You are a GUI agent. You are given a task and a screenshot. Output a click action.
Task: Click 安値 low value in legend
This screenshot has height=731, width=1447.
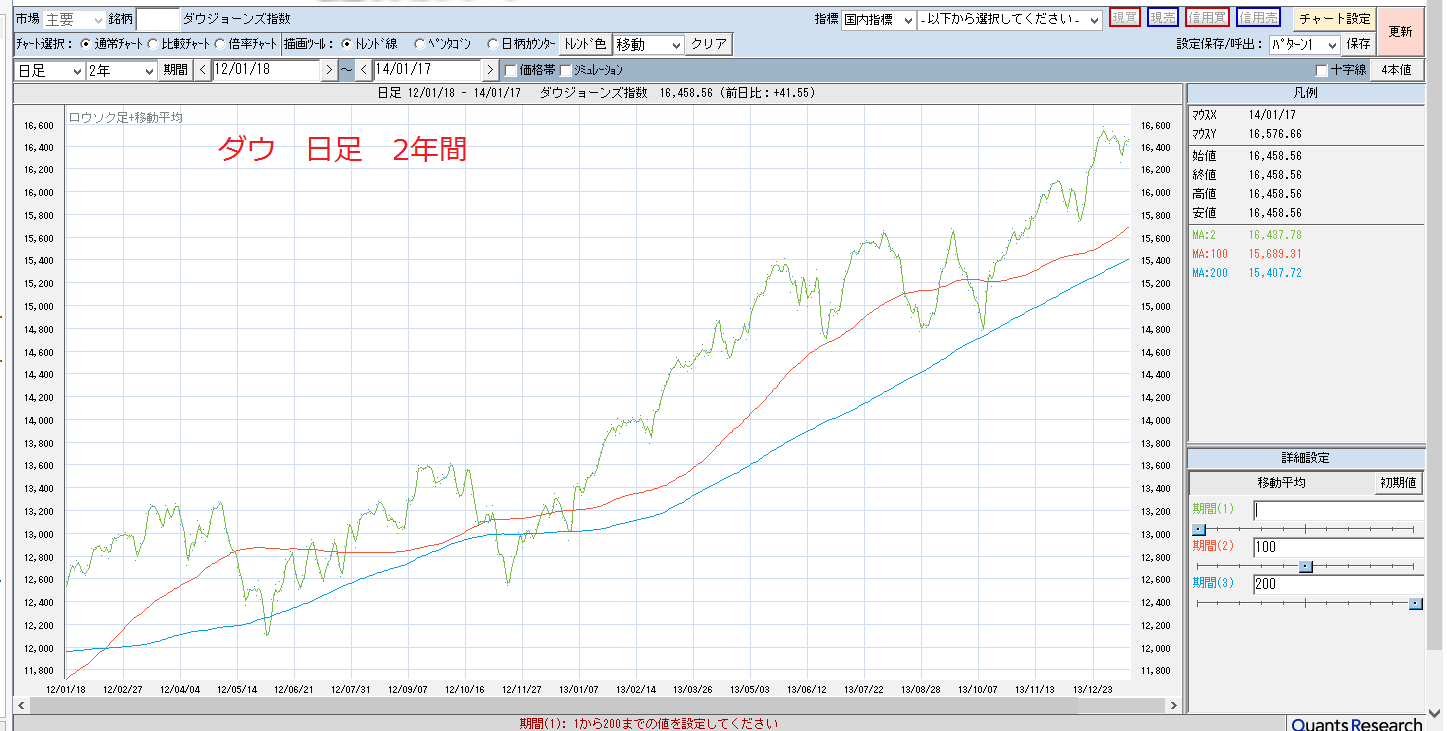1275,213
